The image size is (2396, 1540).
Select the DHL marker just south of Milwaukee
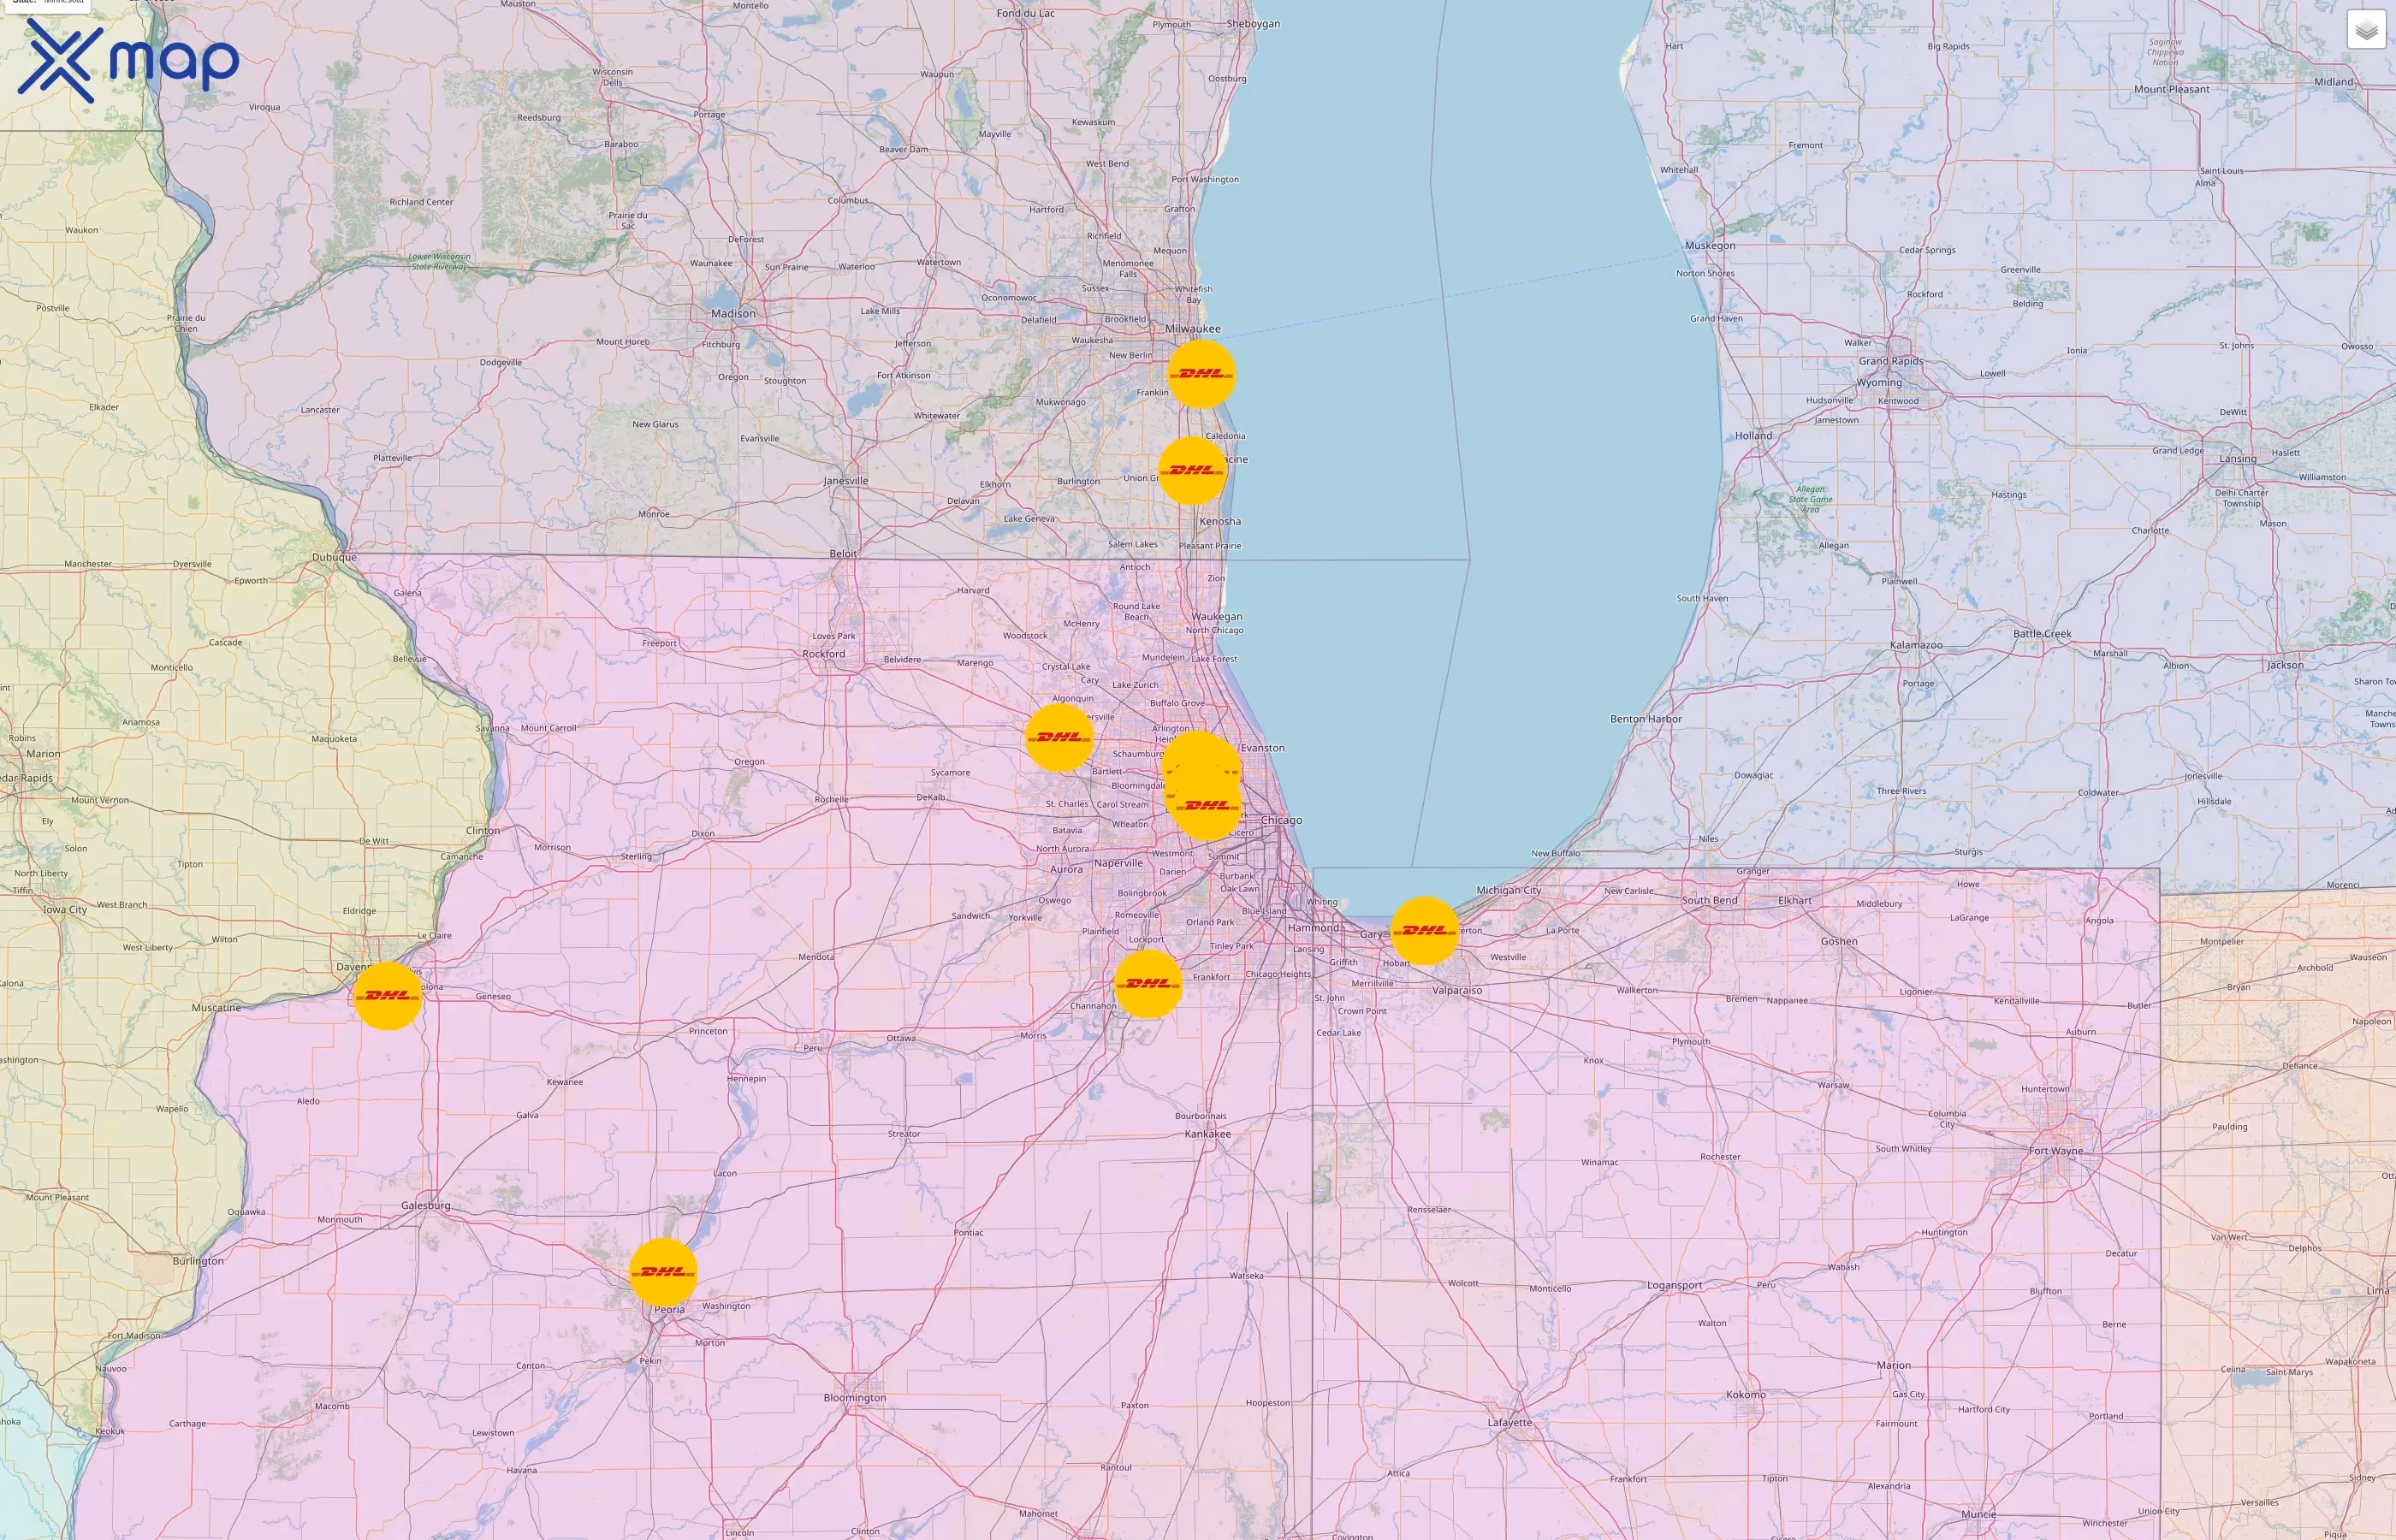tap(1201, 373)
